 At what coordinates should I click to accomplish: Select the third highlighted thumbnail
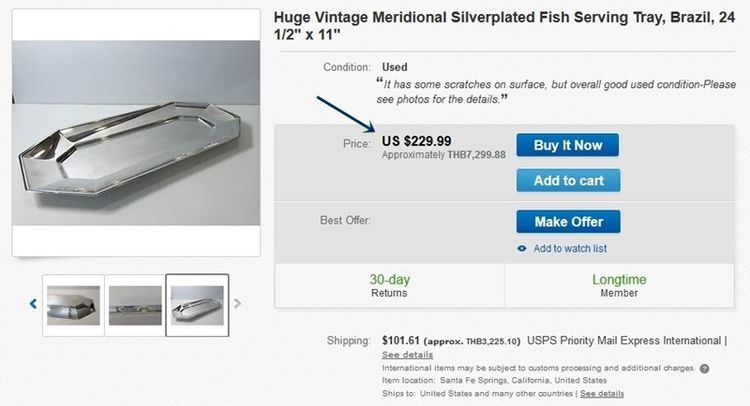tap(197, 305)
